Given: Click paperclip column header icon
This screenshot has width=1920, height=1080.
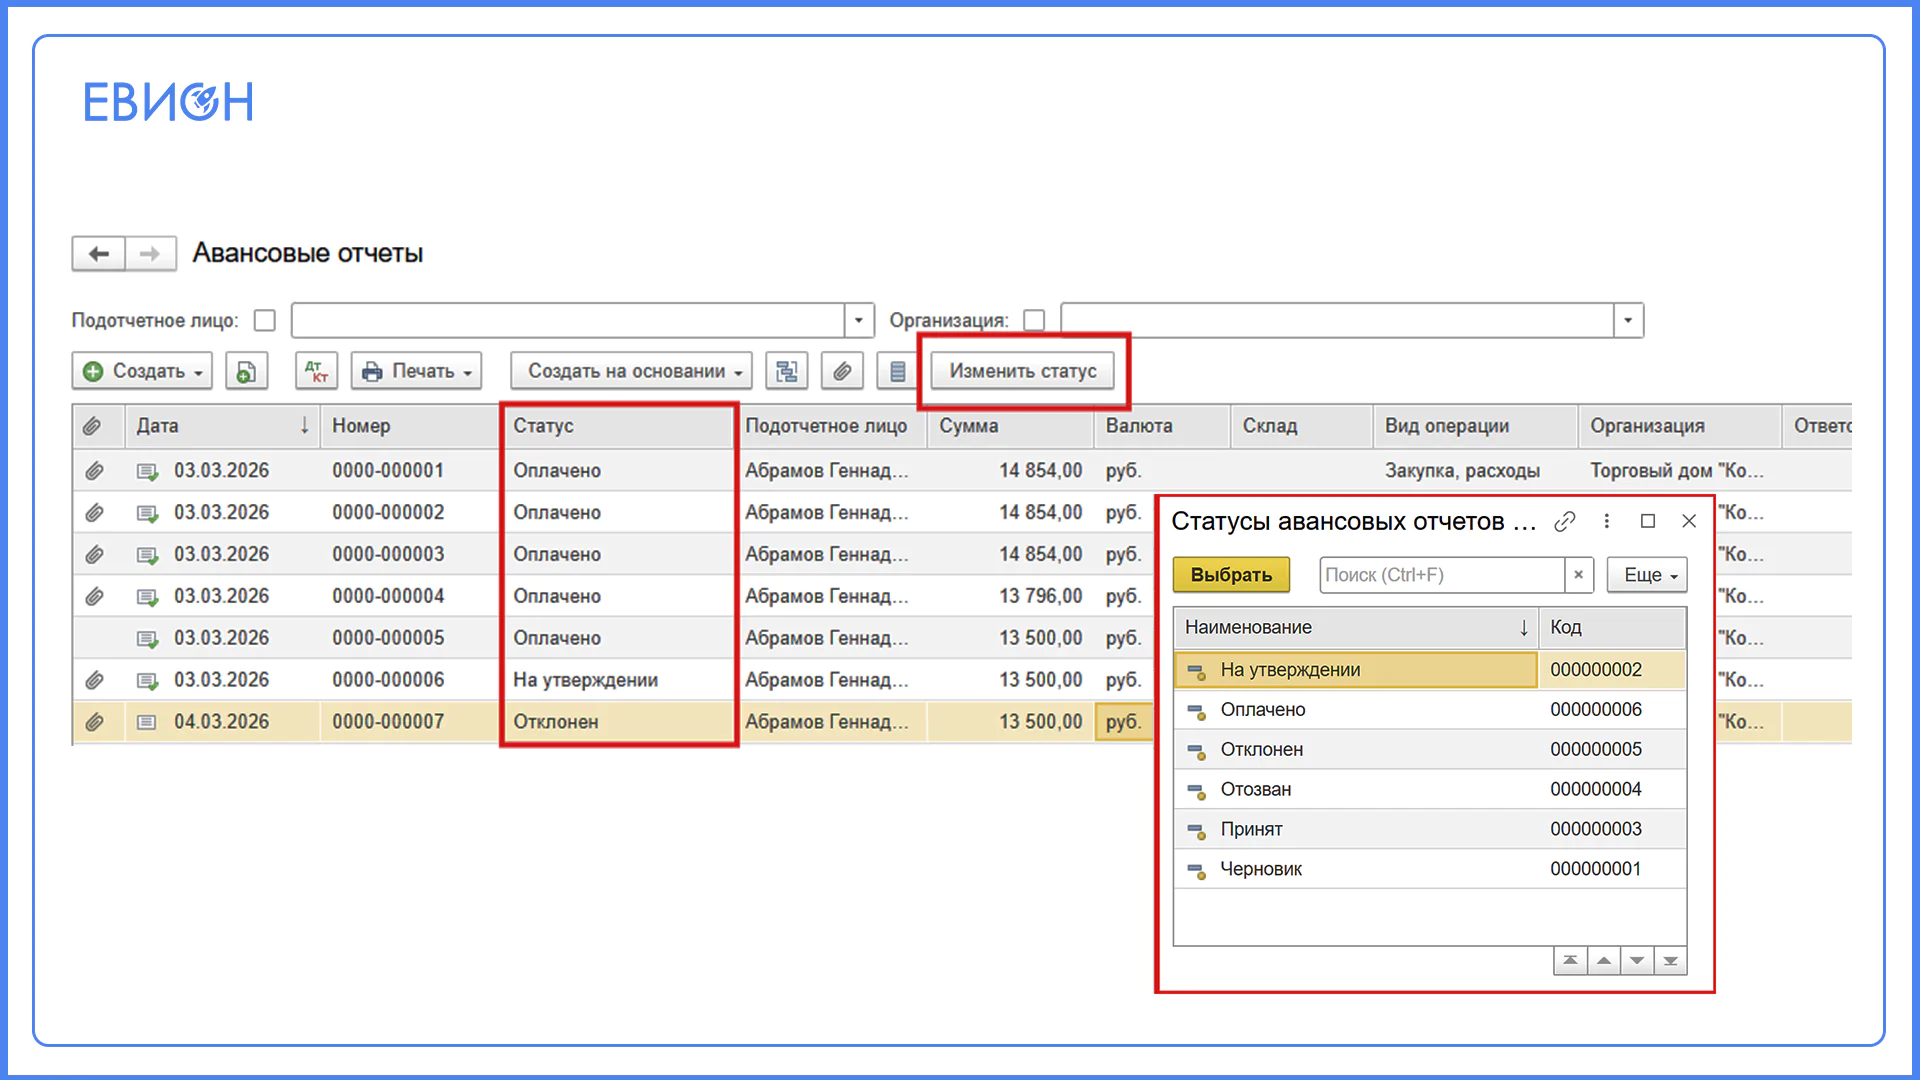Looking at the screenshot, I should point(92,426).
